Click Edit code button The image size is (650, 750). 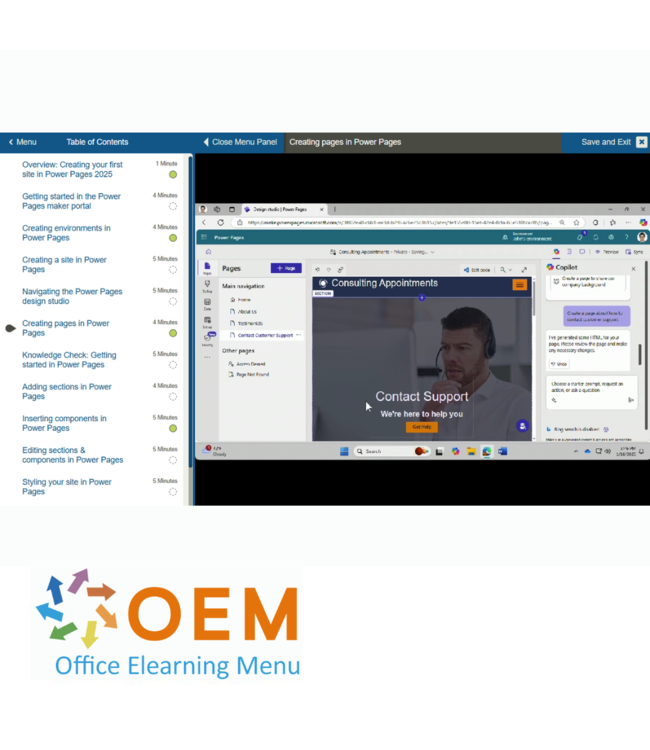pos(477,270)
